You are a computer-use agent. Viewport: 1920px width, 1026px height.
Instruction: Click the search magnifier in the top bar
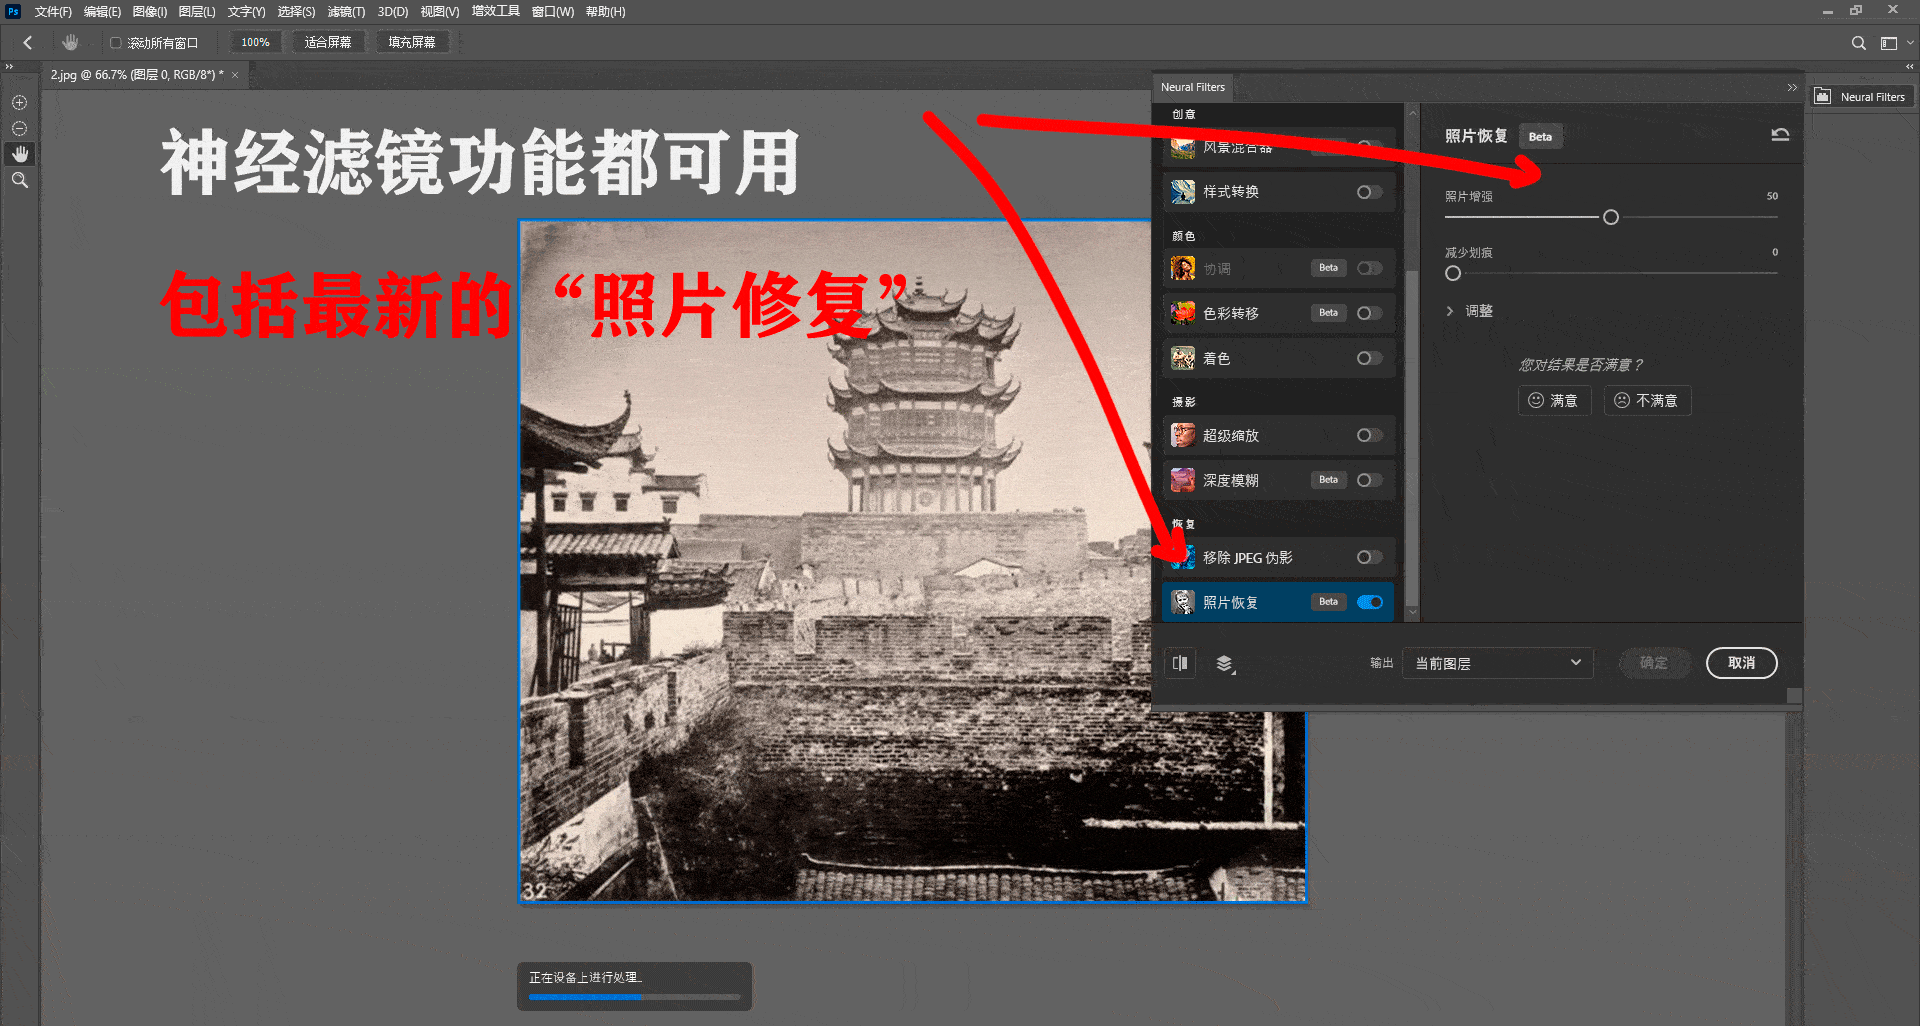click(1858, 43)
